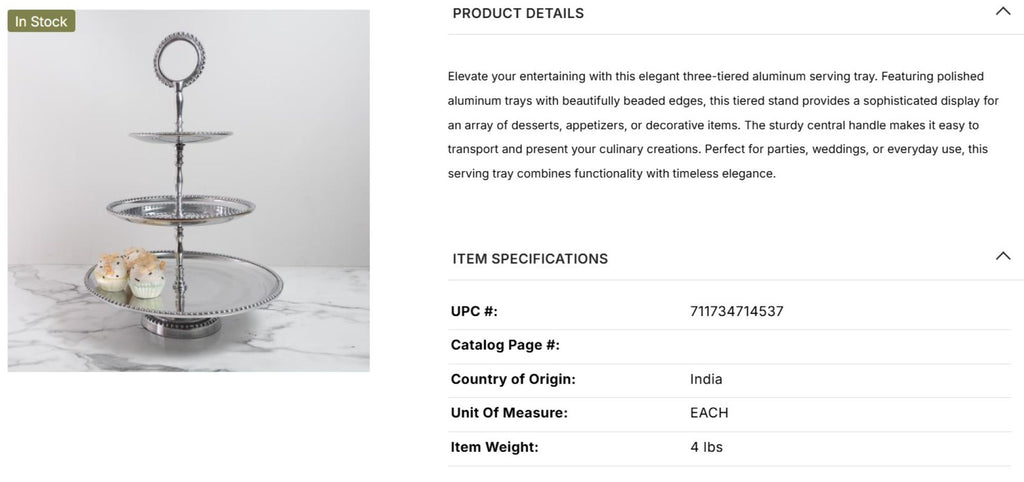Click the Catalog Page # label
Image resolution: width=1024 pixels, height=482 pixels.
tap(505, 345)
